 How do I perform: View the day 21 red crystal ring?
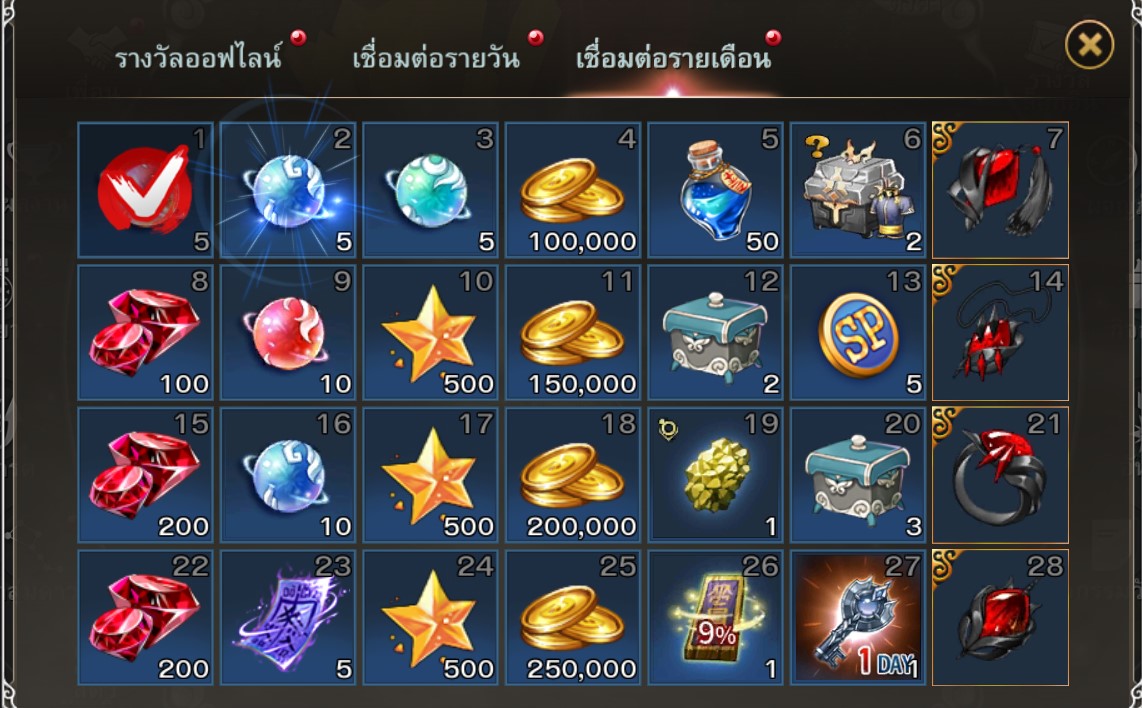pos(1001,475)
